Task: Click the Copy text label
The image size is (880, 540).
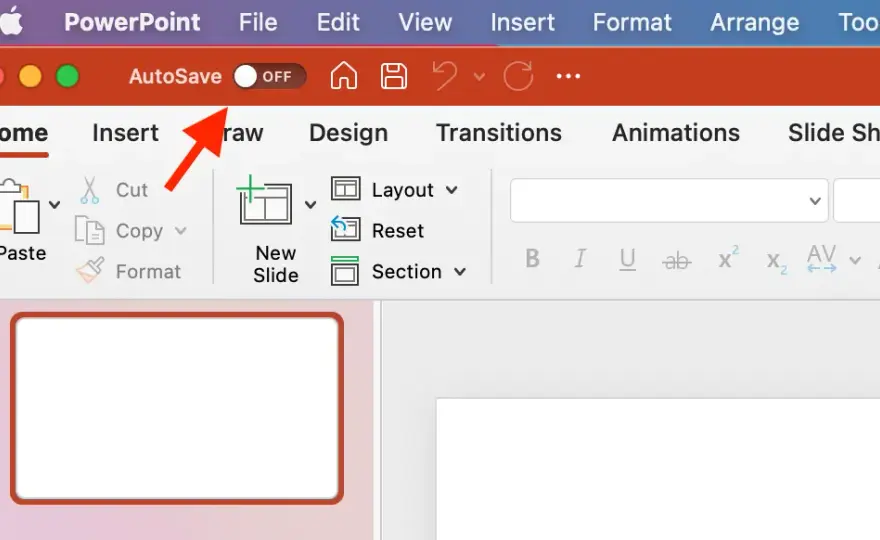Action: (139, 231)
